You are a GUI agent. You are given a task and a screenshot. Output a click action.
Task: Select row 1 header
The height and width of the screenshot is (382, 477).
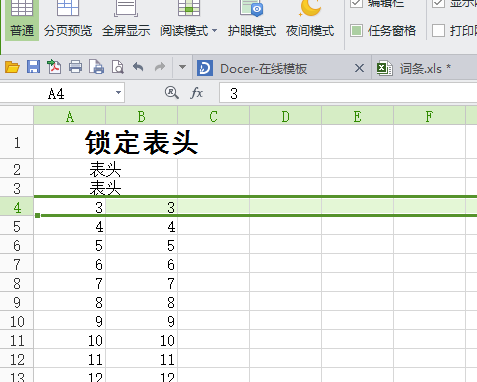coord(17,142)
